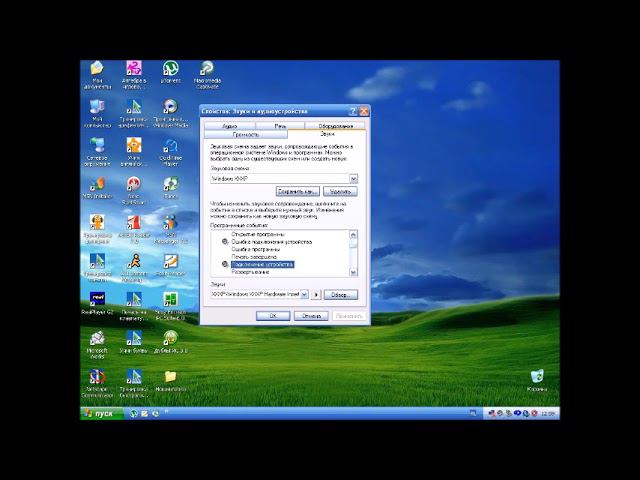
Task: Select highlighted Подключение устройства event
Action: [262, 264]
